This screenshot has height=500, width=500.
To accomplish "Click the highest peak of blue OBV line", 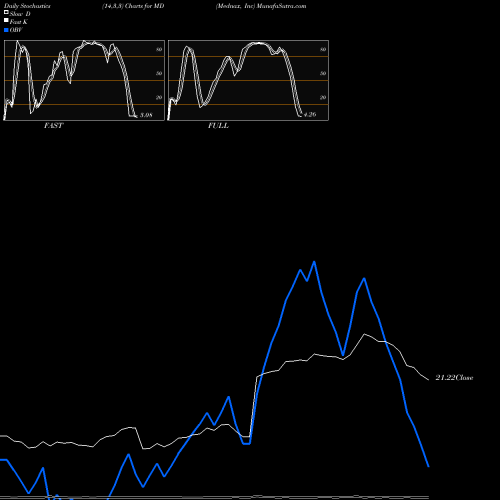I will 314,262.
